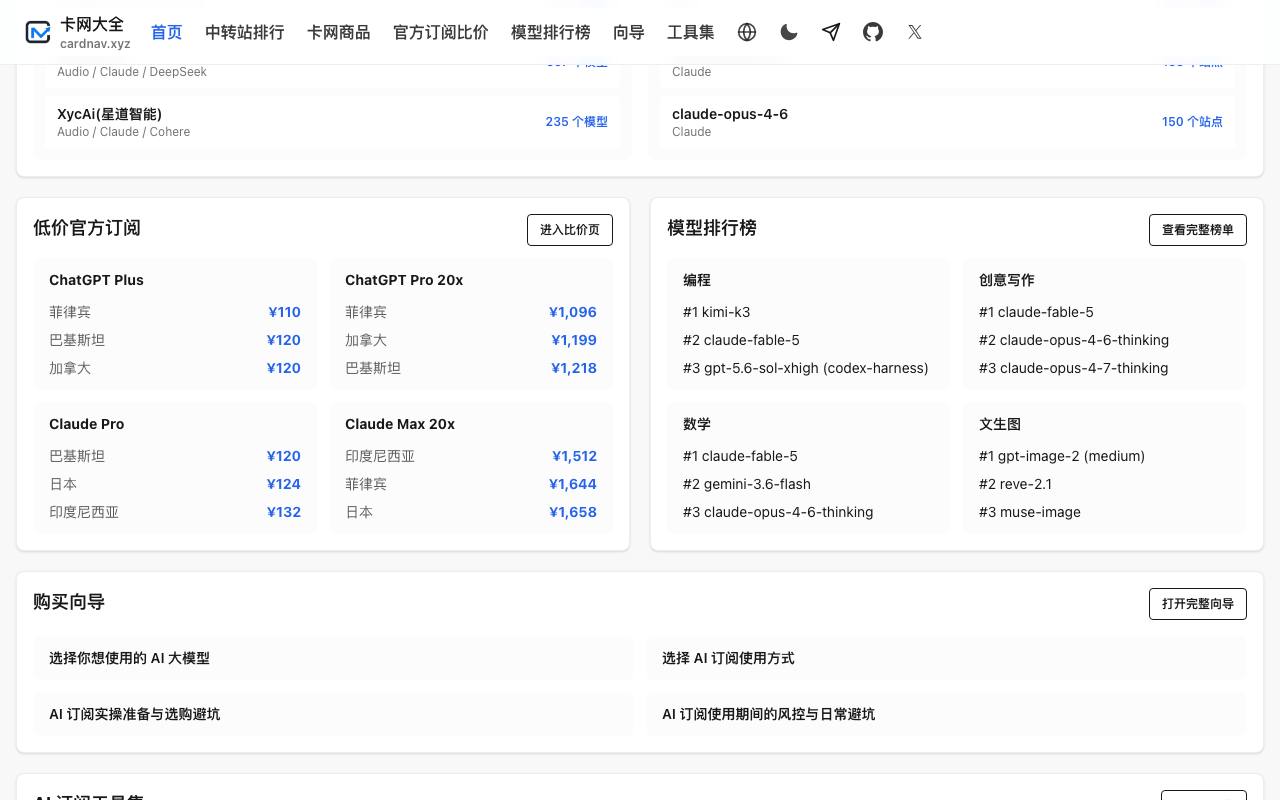
Task: Select 卡网商品 in the navigation bar
Action: [339, 32]
